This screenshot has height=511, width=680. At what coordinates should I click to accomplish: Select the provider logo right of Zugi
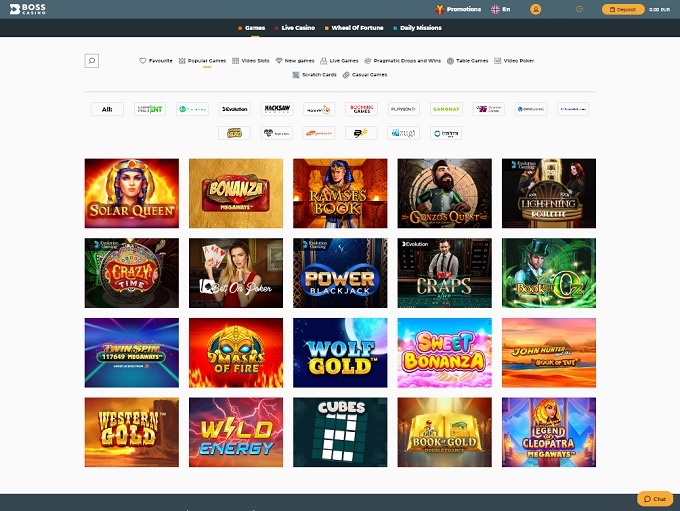[446, 133]
